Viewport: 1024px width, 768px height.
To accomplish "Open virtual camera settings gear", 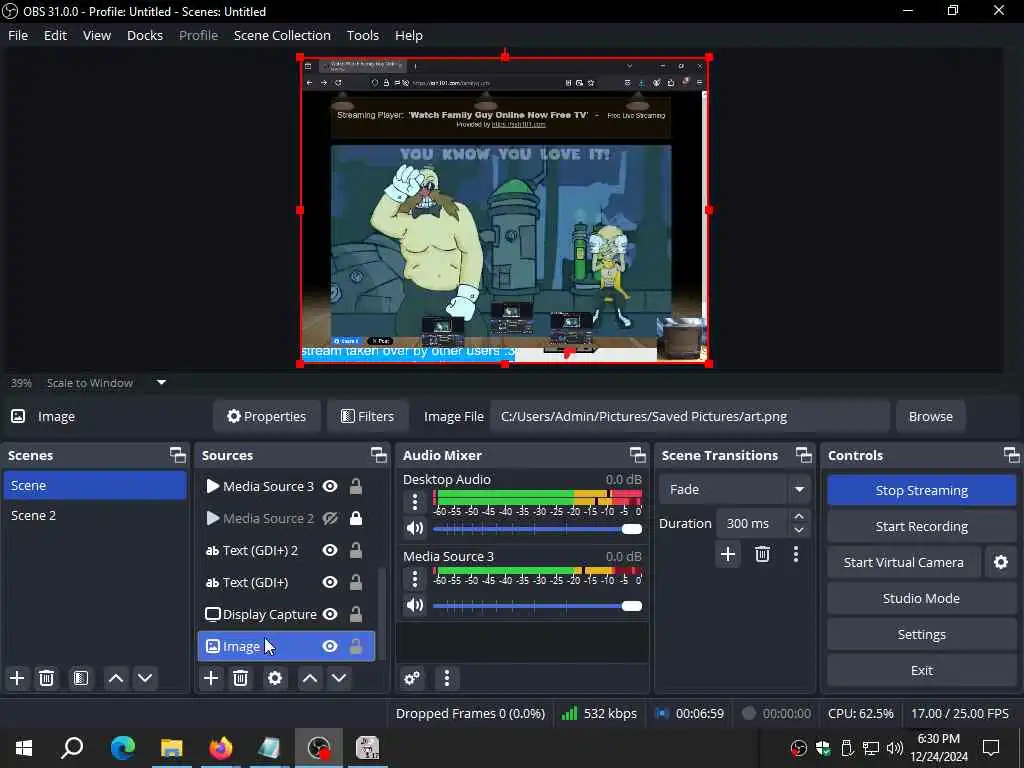I will 1000,562.
